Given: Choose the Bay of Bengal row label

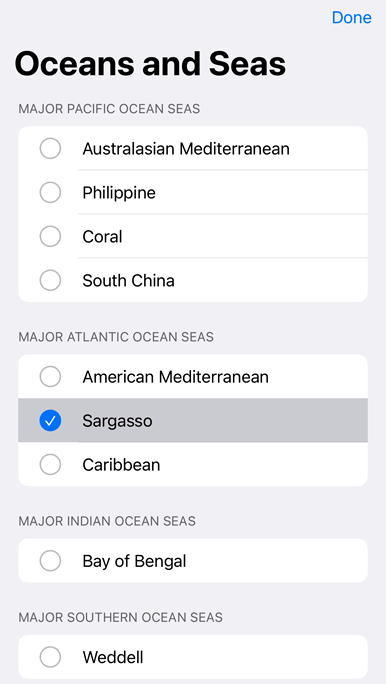Looking at the screenshot, I should tap(134, 562).
